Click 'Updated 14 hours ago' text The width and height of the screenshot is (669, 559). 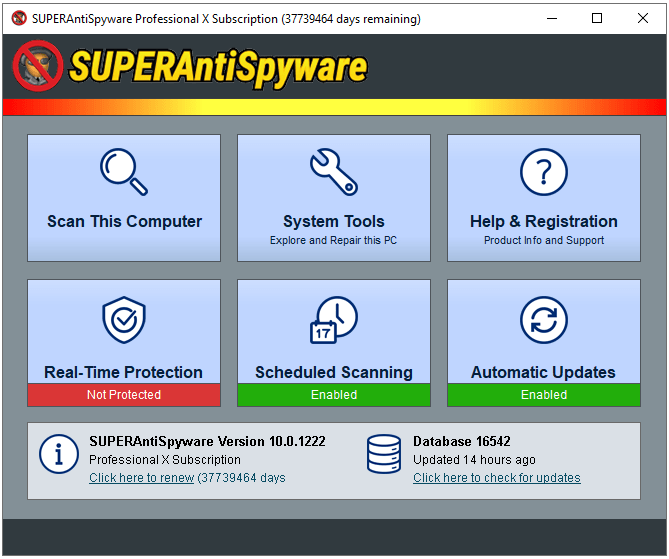(474, 460)
